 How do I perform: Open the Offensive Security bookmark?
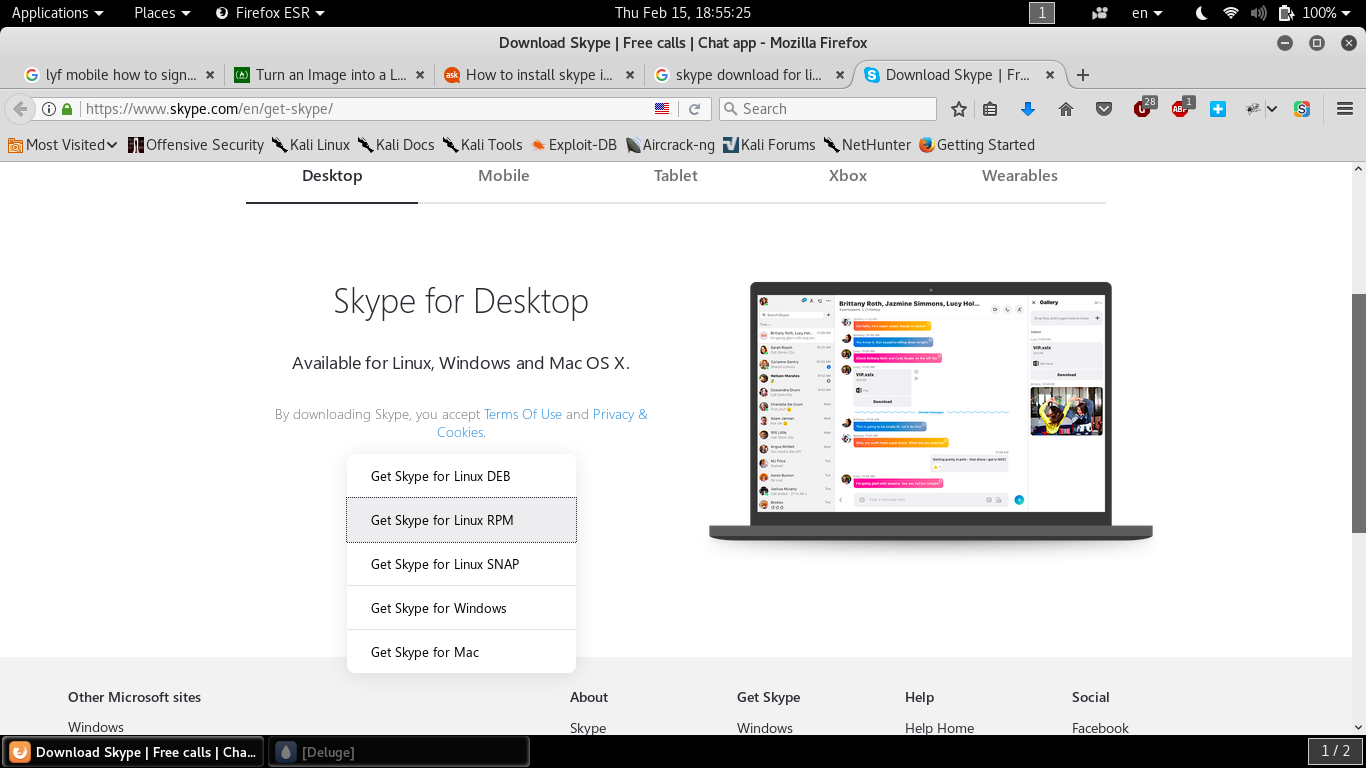196,145
